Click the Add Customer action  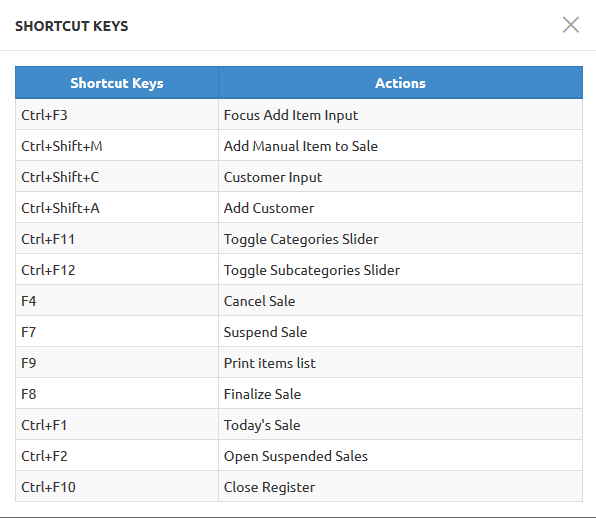269,208
